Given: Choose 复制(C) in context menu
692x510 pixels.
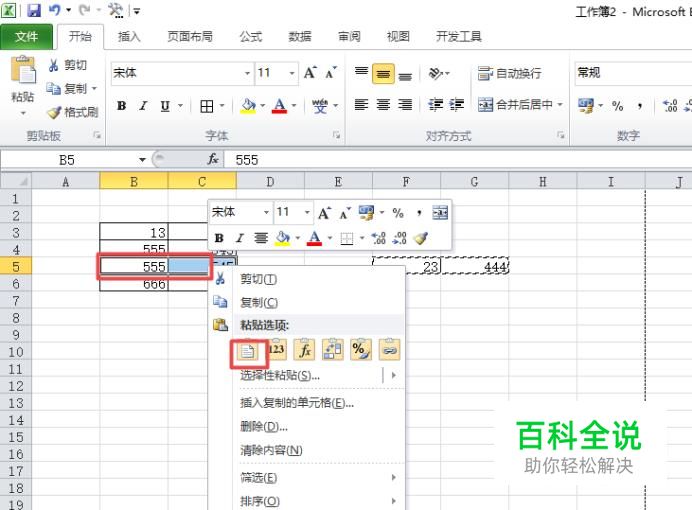Looking at the screenshot, I should pos(309,303).
